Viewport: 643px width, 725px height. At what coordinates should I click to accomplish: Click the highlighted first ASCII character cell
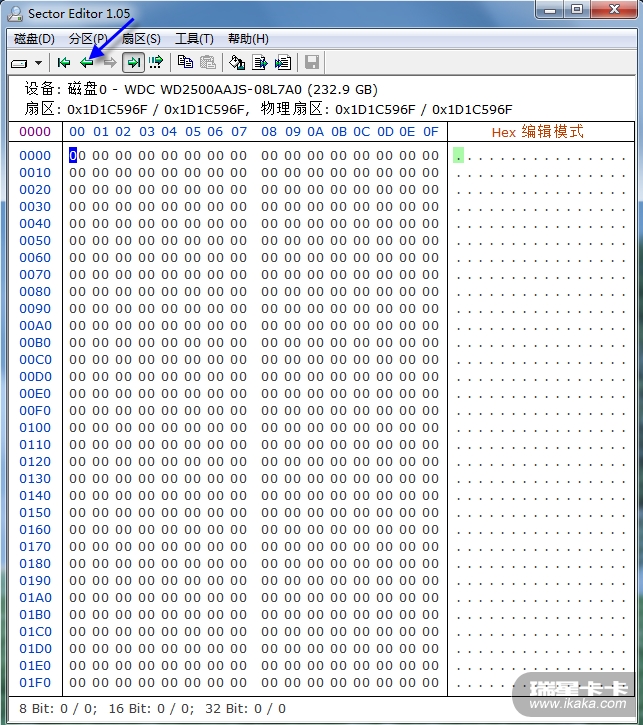click(x=458, y=155)
